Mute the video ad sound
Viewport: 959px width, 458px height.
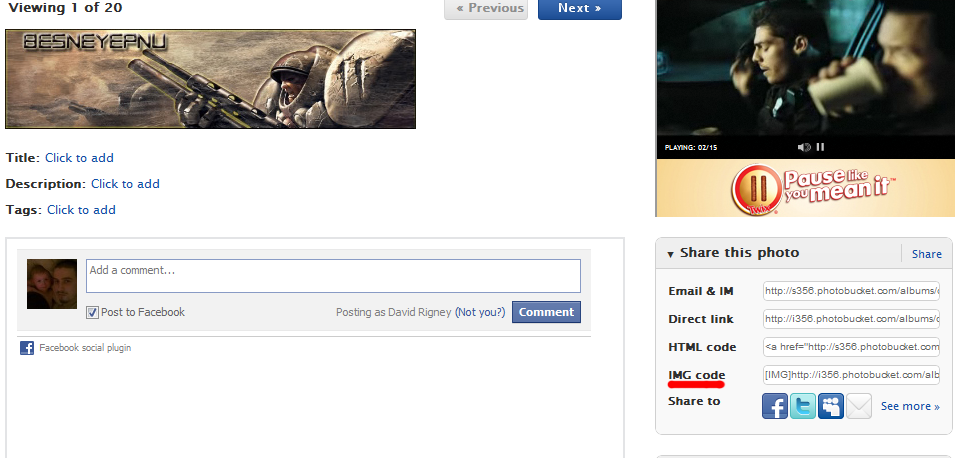[x=804, y=147]
